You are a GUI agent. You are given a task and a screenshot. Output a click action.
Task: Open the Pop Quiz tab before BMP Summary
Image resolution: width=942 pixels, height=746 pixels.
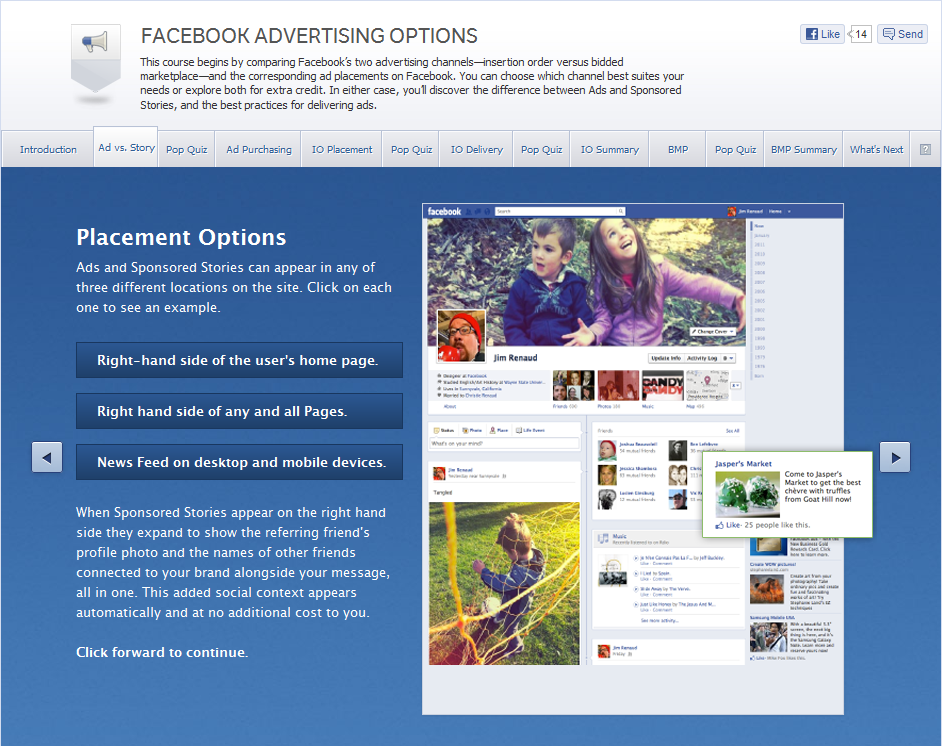pos(735,150)
